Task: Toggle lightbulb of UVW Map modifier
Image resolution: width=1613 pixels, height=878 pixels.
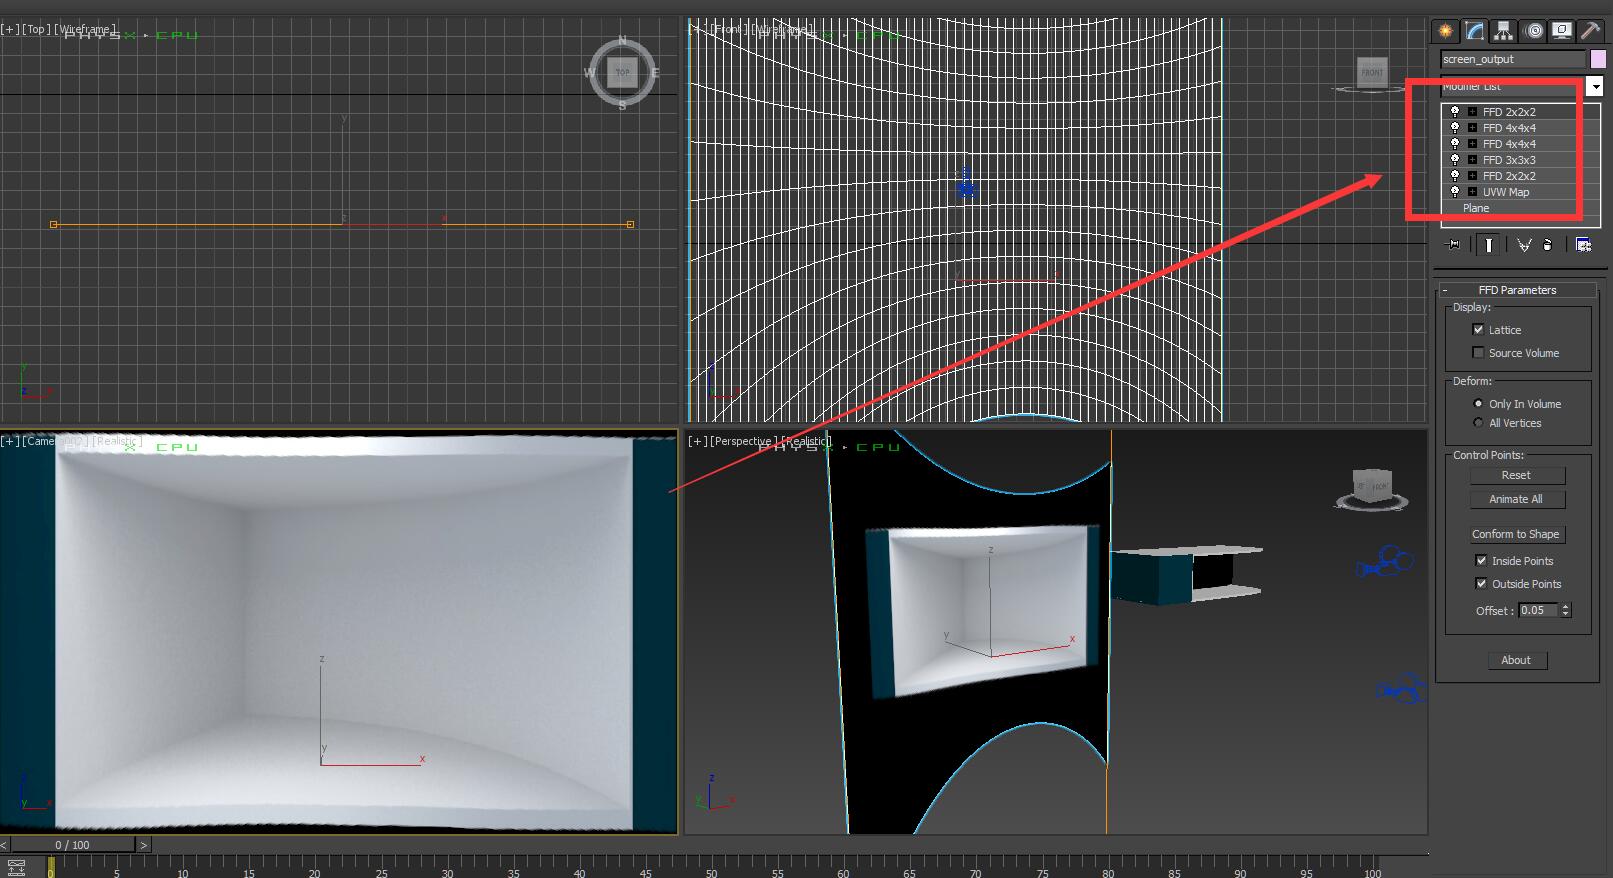Action: click(x=1455, y=192)
